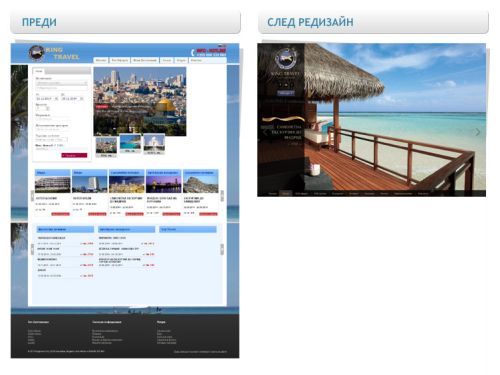Open the lower offers list using its right-side arrow
The image size is (500, 375).
[x=222, y=249]
